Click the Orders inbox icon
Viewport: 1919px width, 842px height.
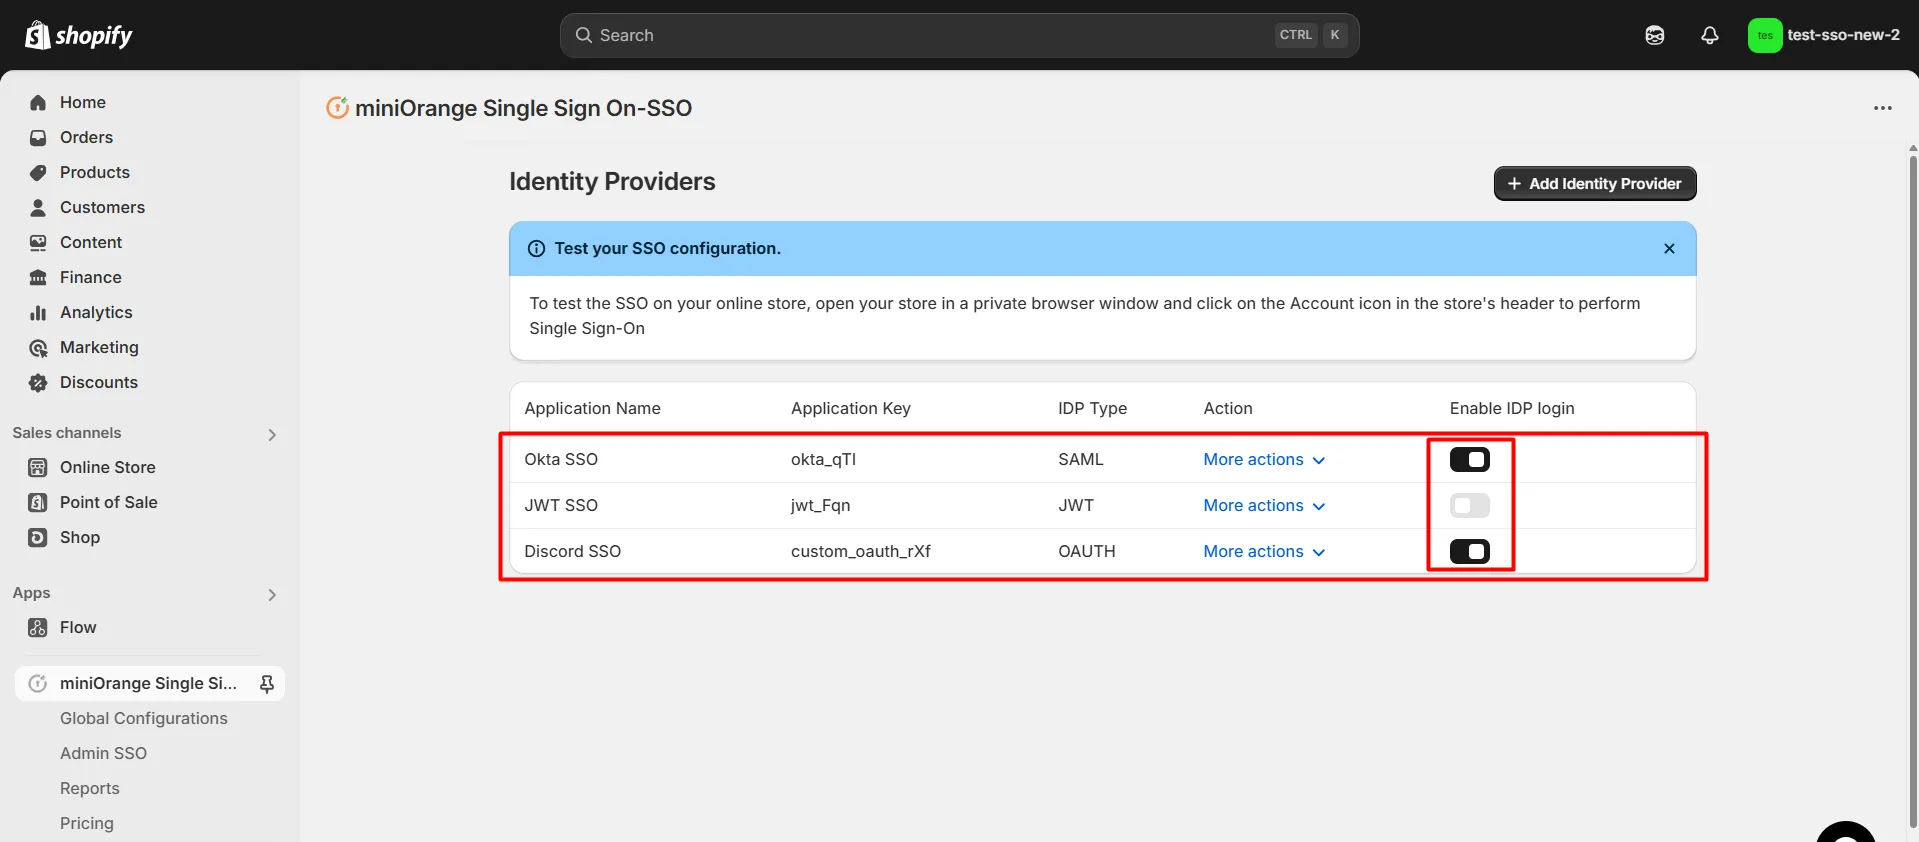[38, 138]
